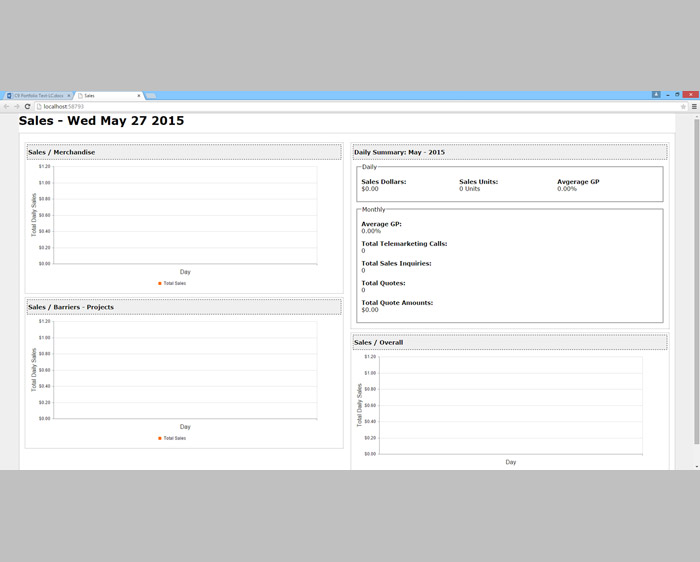700x562 pixels.
Task: Close the Sales tab
Action: (139, 96)
